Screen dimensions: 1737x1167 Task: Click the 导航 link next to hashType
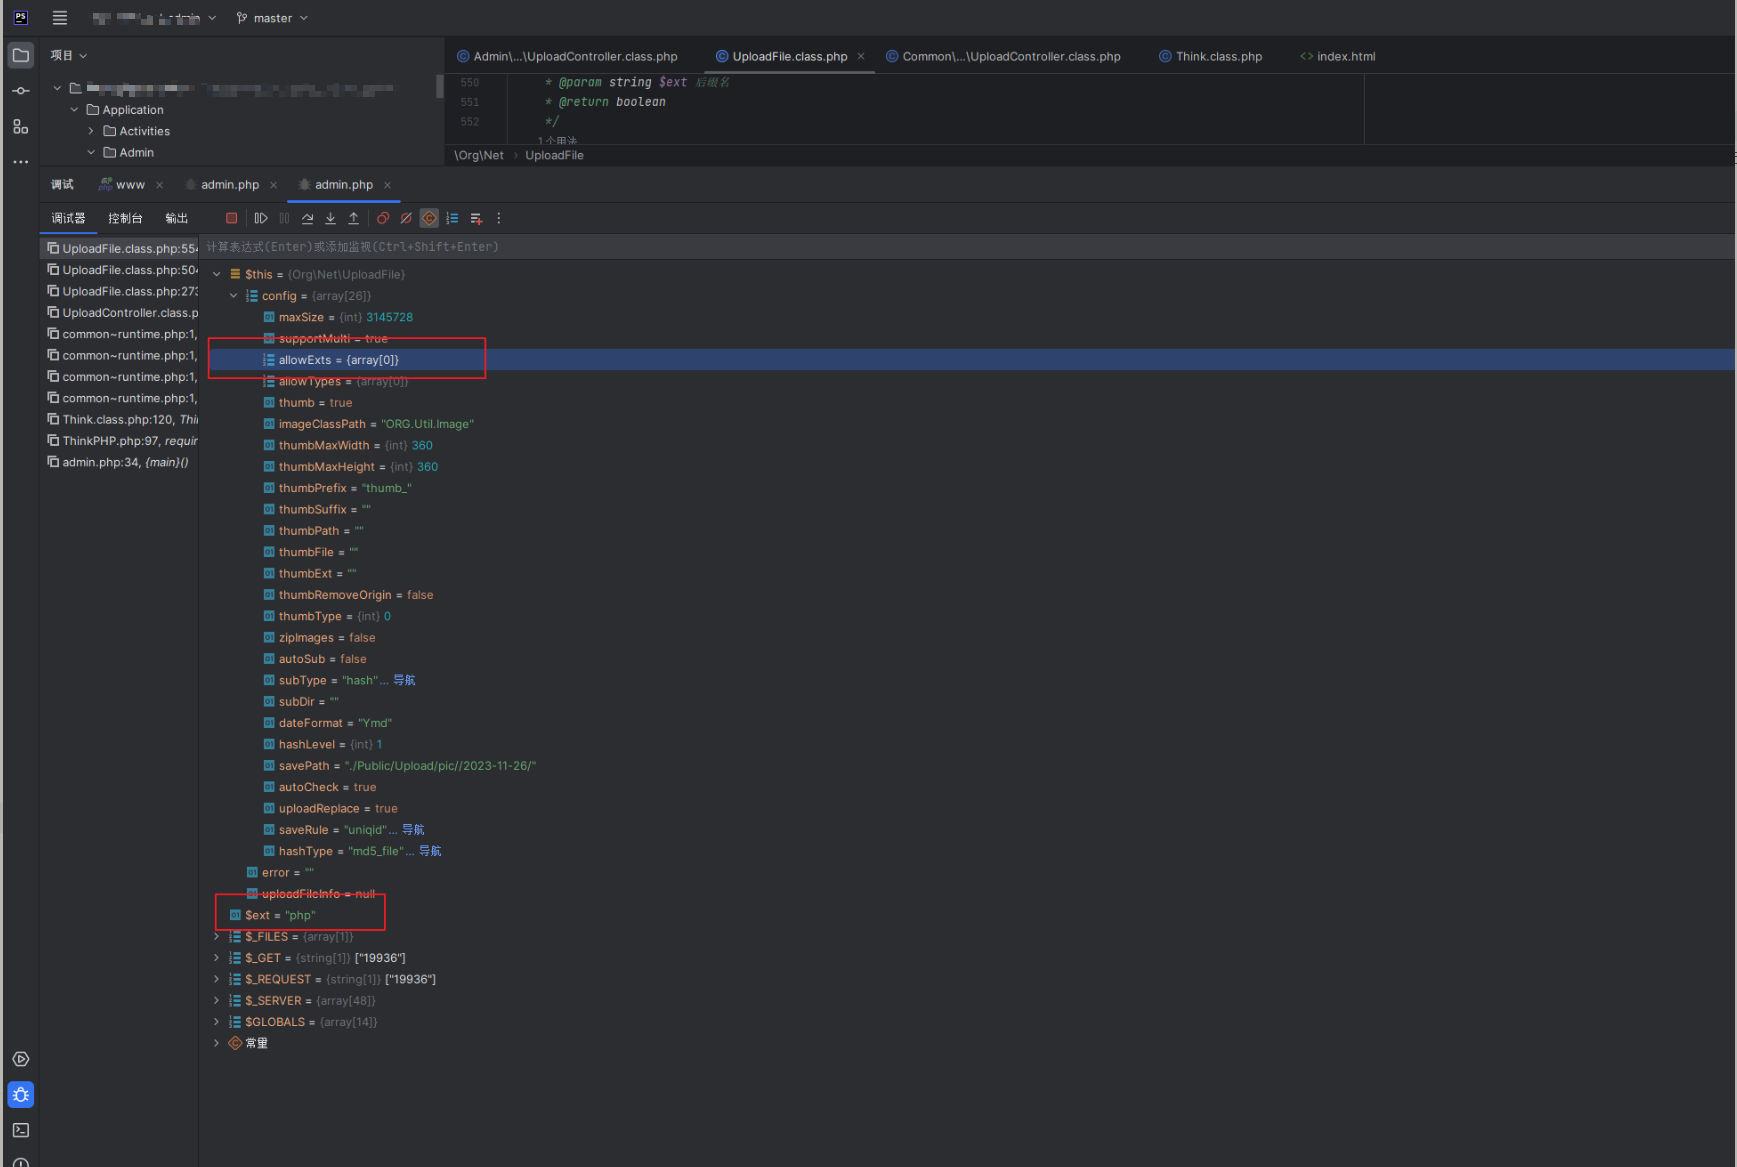(430, 851)
